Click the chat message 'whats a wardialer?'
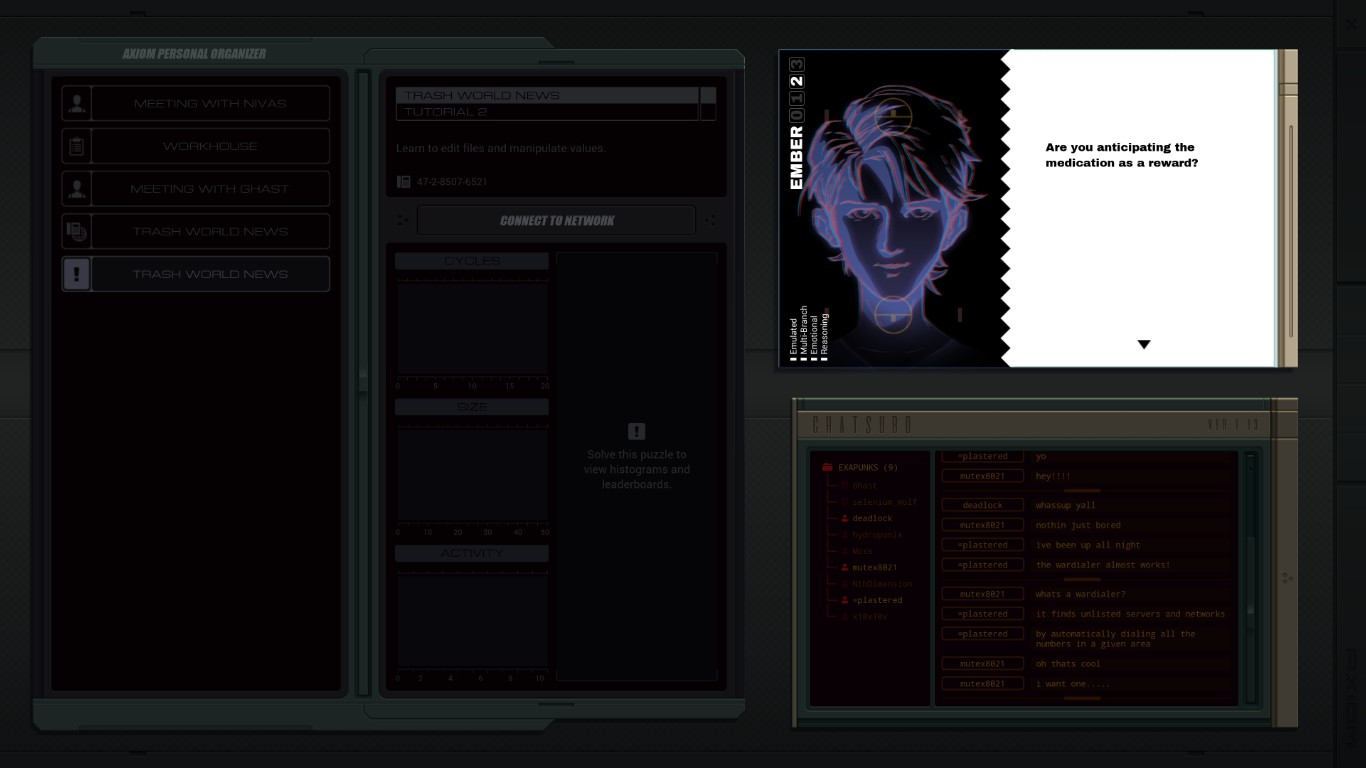The width and height of the screenshot is (1366, 768). (x=1080, y=594)
